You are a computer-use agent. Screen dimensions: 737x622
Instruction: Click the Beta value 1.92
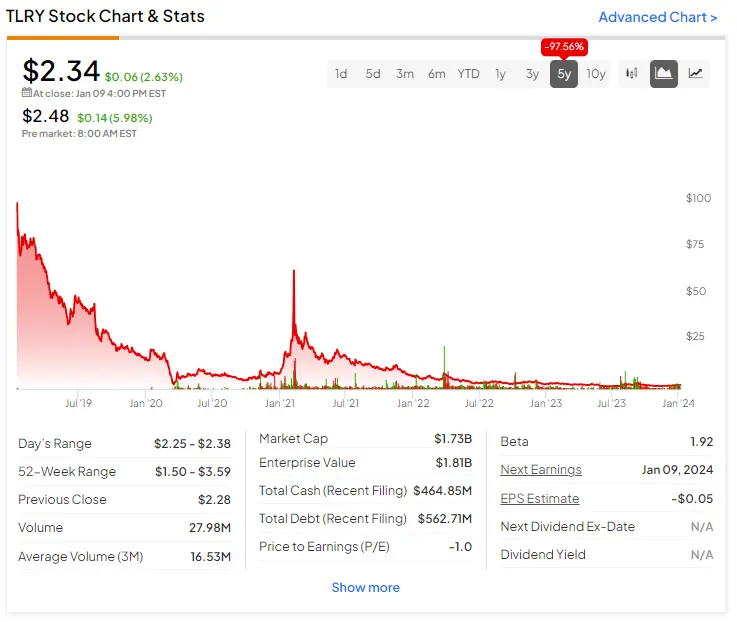click(x=701, y=442)
